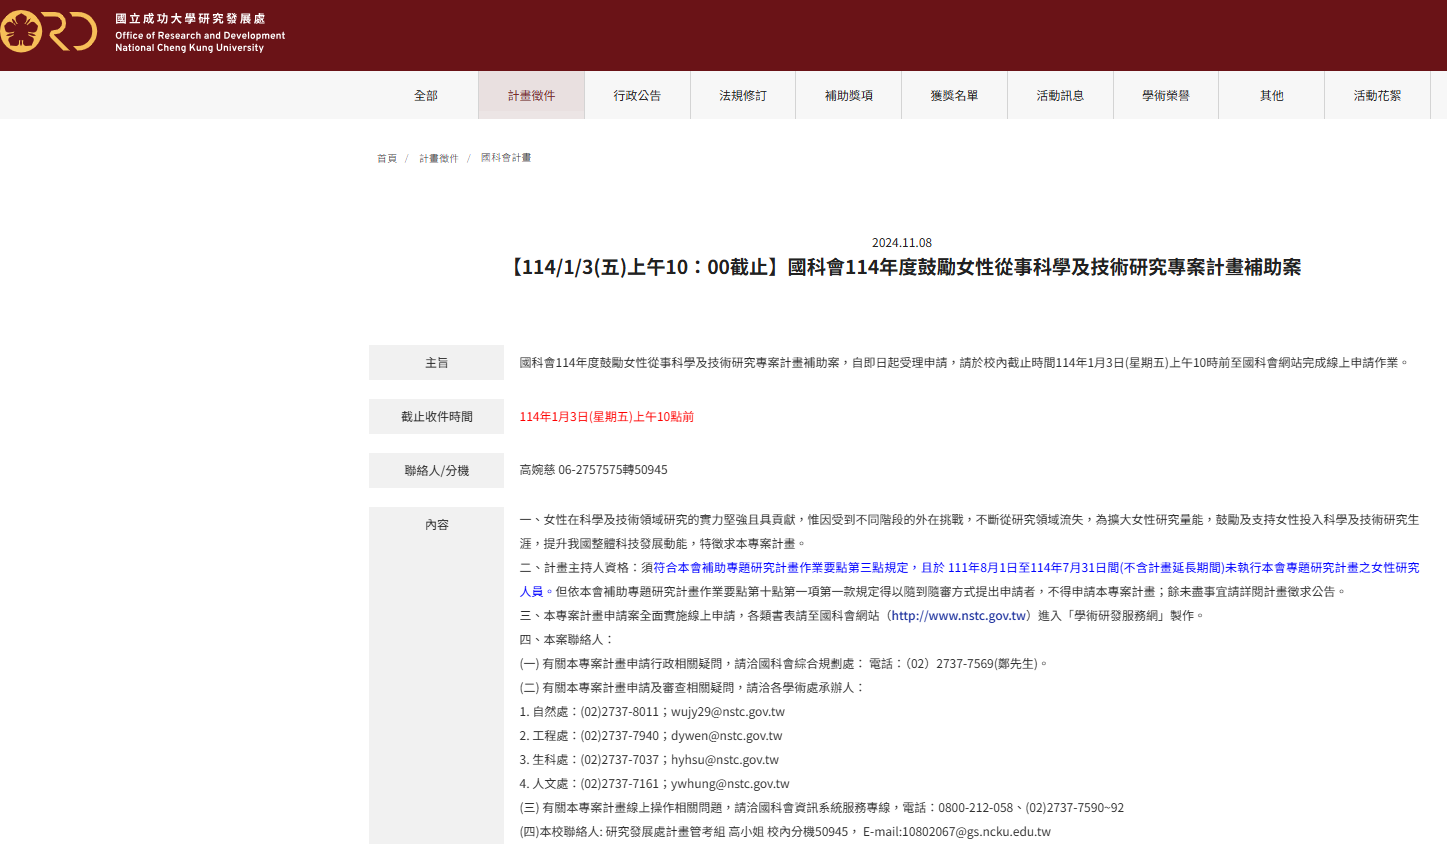Viewport: 1447px width, 847px height.
Task: Select the 計畫徵件 tab
Action: click(531, 96)
